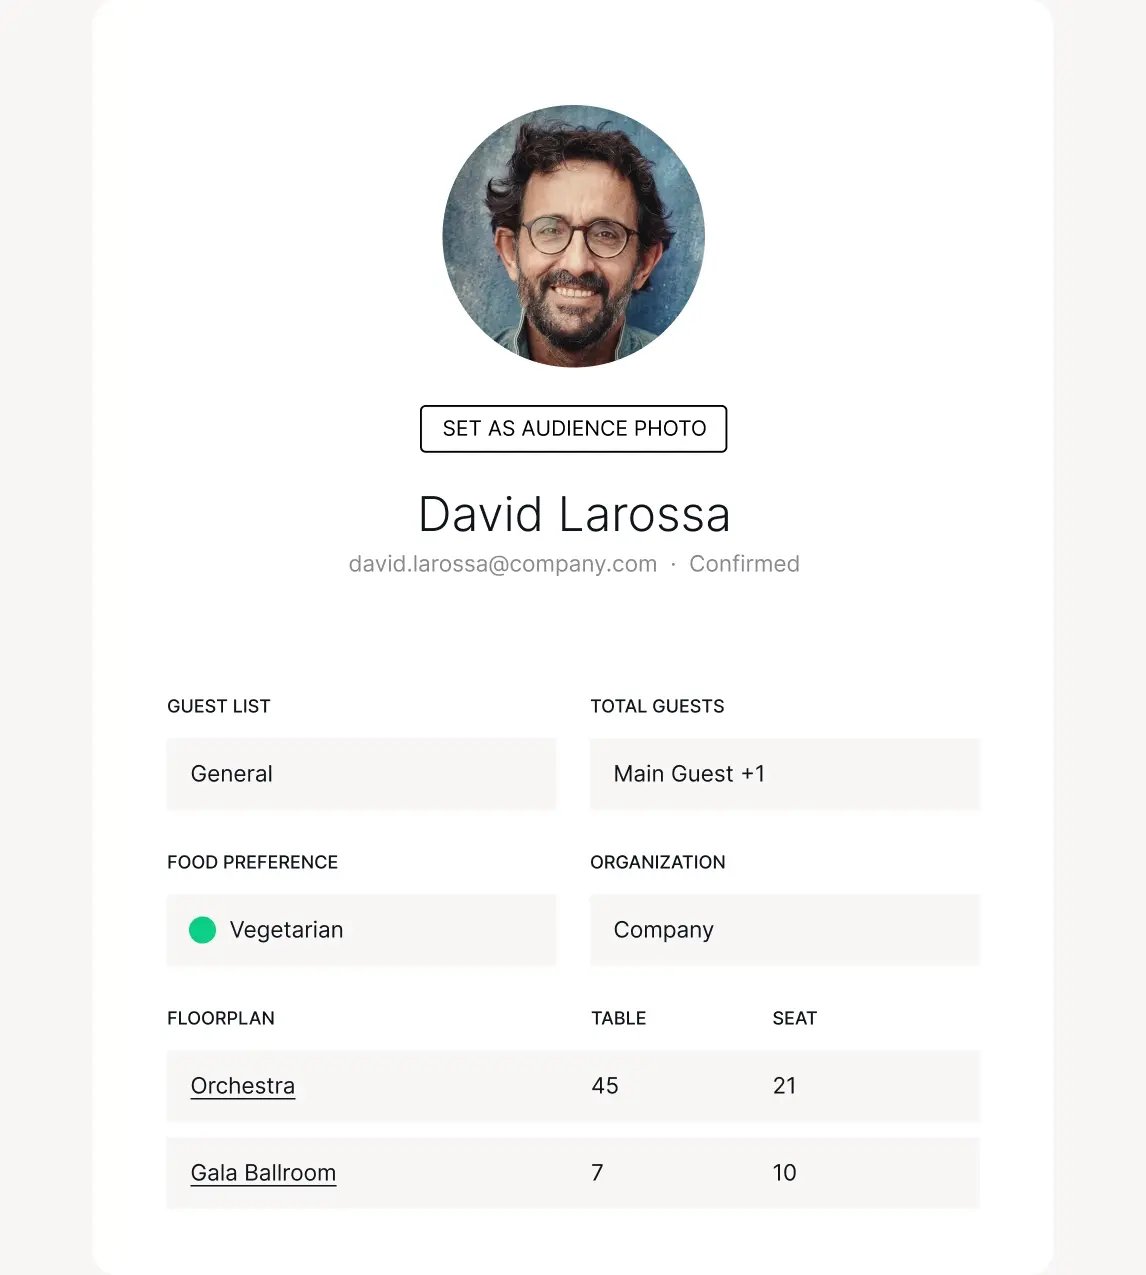
Task: Open the Orchestra floorplan link
Action: click(243, 1086)
